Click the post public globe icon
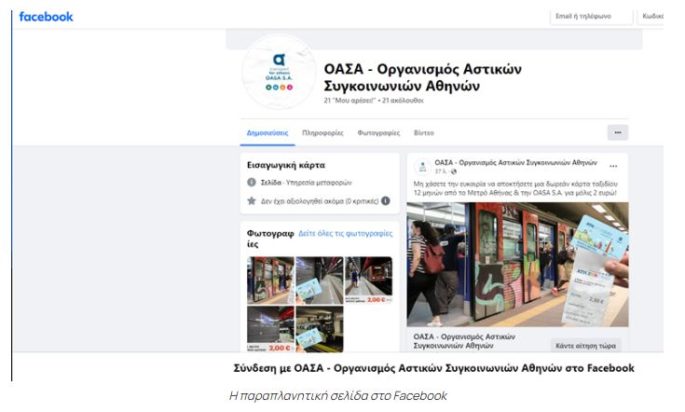 454,172
